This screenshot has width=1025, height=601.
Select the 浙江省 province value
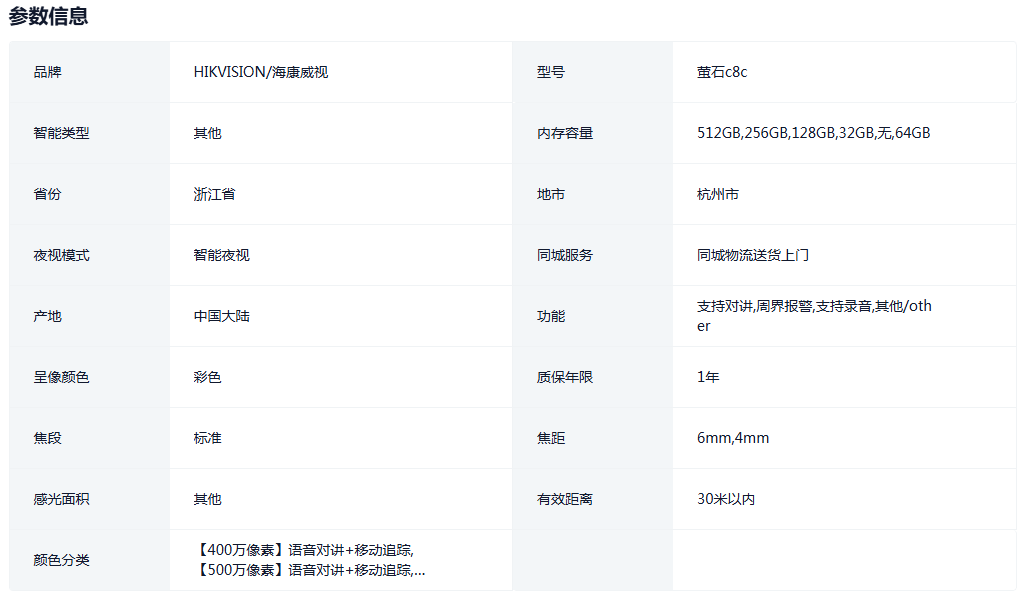pos(214,194)
